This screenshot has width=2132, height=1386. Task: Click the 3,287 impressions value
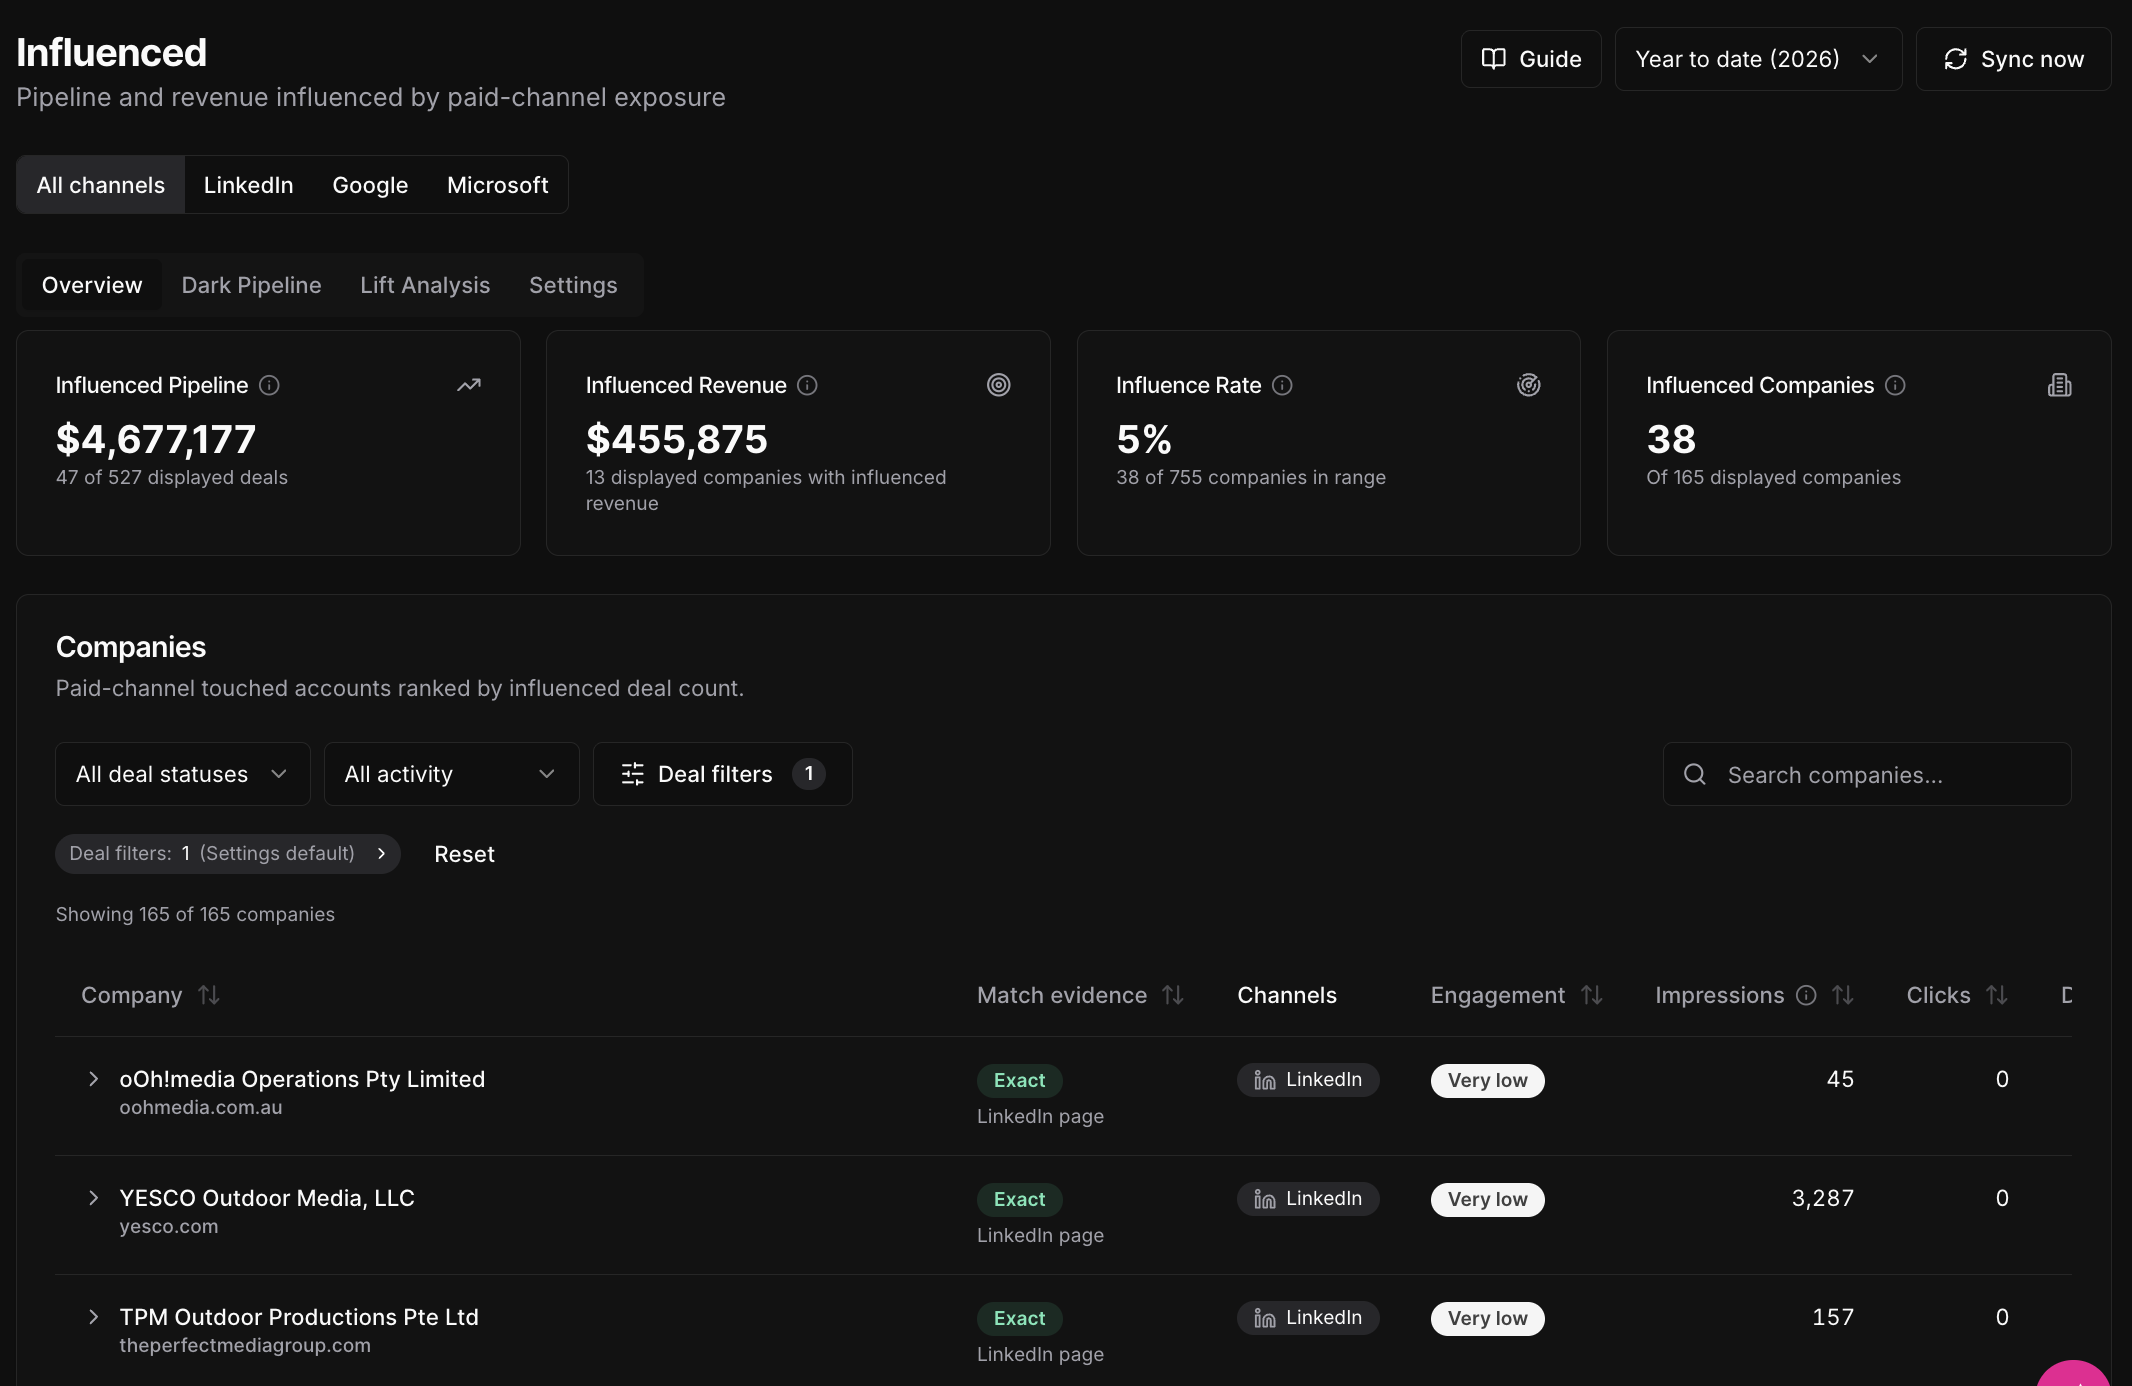(x=1822, y=1198)
